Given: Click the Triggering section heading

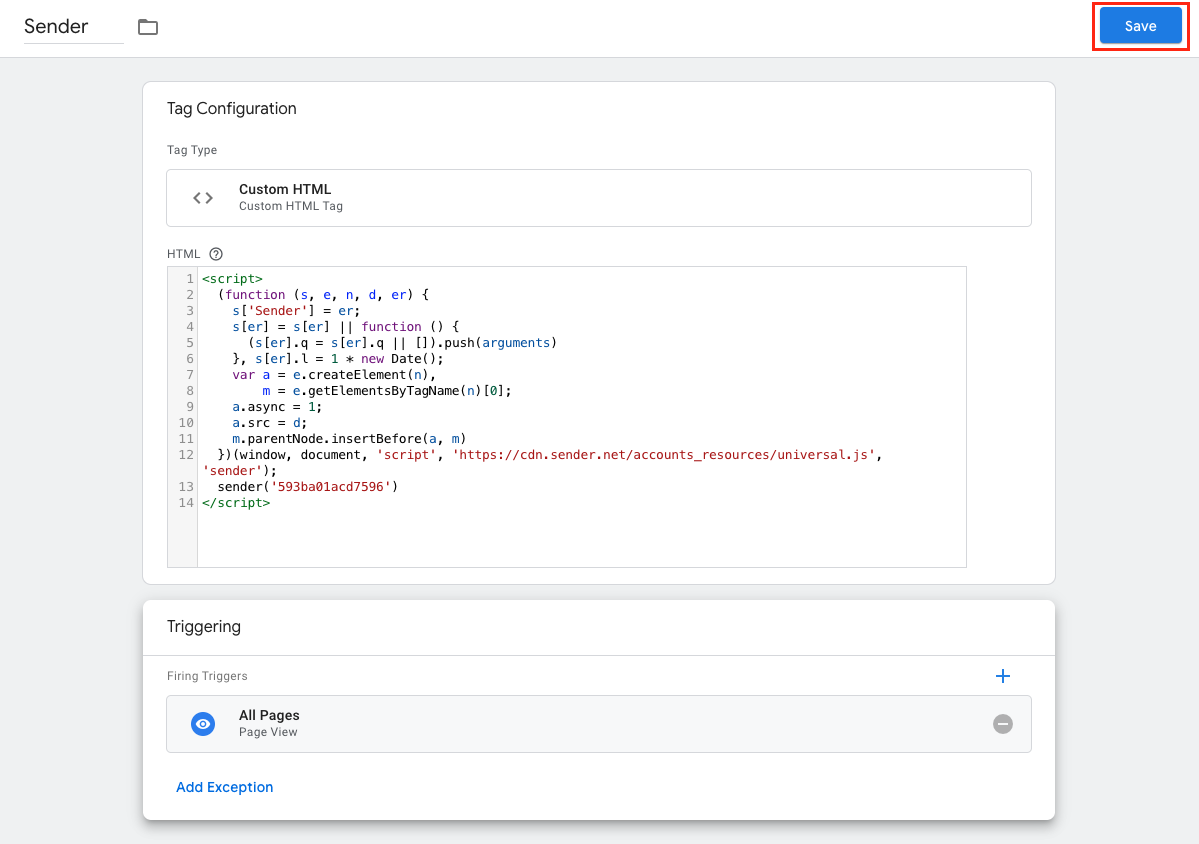Looking at the screenshot, I should pos(204,627).
